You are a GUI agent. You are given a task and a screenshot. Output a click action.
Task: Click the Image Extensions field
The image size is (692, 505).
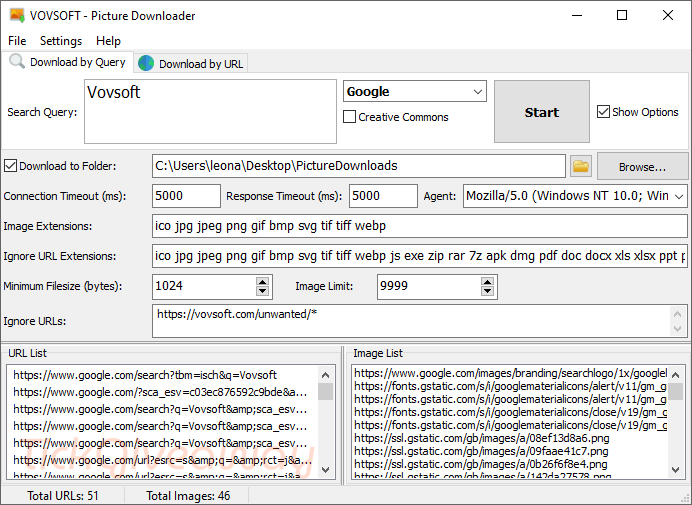click(x=419, y=226)
